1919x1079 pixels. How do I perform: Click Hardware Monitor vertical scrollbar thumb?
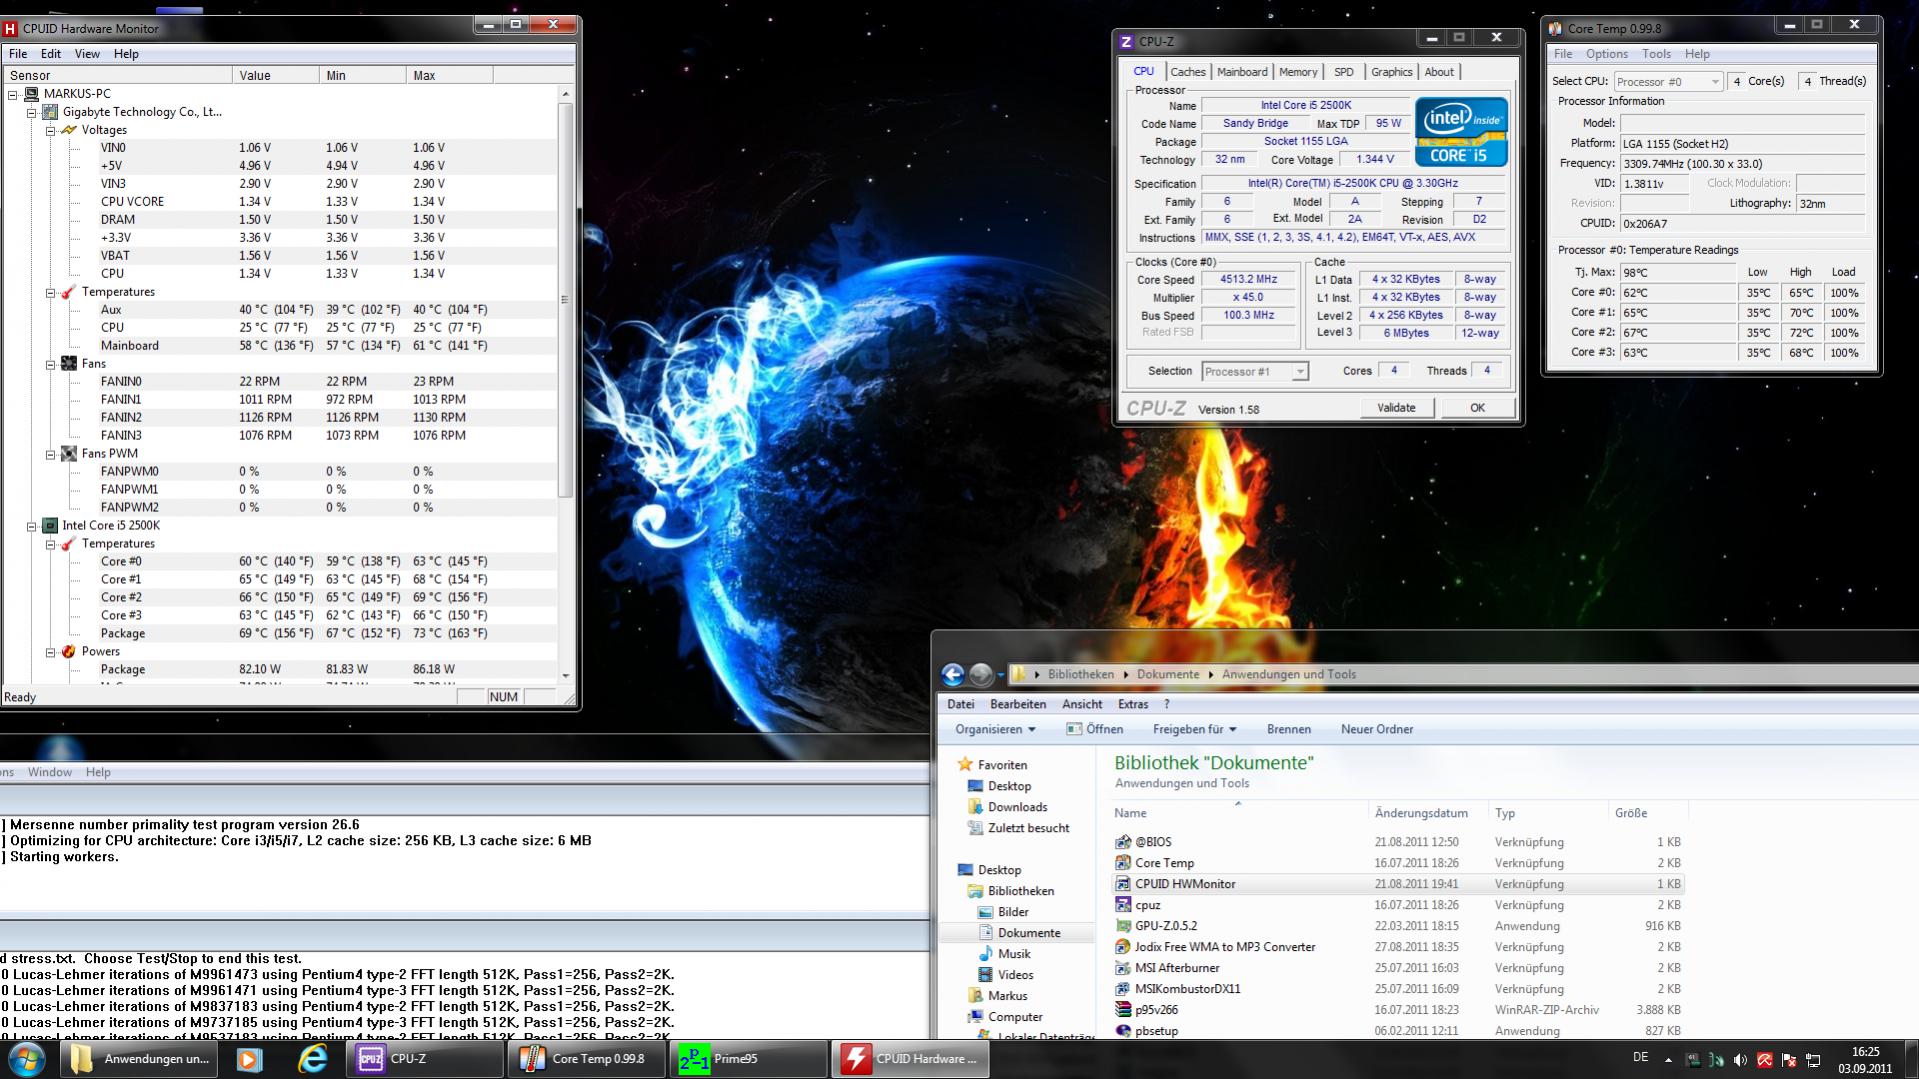click(x=565, y=300)
